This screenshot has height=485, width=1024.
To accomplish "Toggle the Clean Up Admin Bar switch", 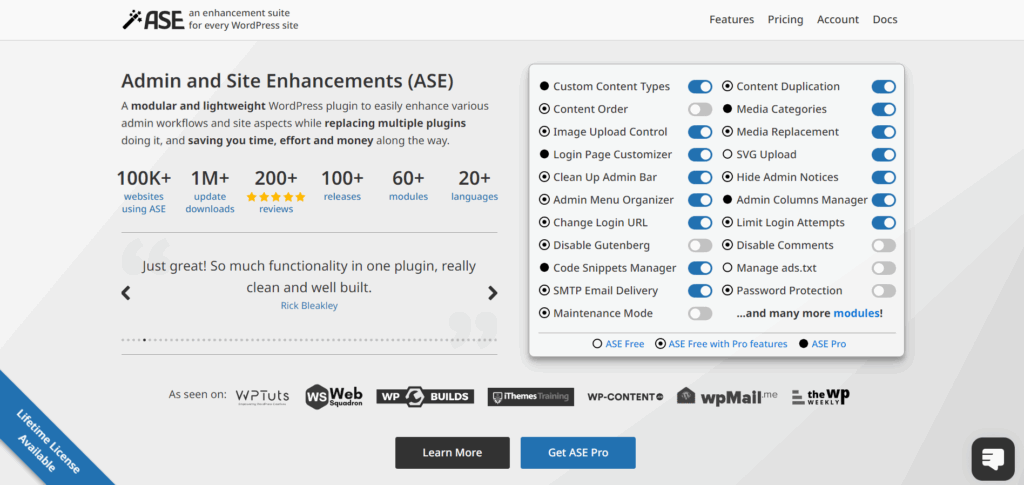I will click(700, 177).
